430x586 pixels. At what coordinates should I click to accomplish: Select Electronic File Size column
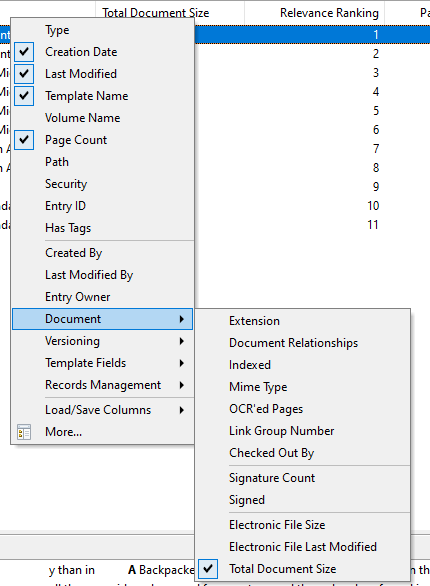(303, 525)
